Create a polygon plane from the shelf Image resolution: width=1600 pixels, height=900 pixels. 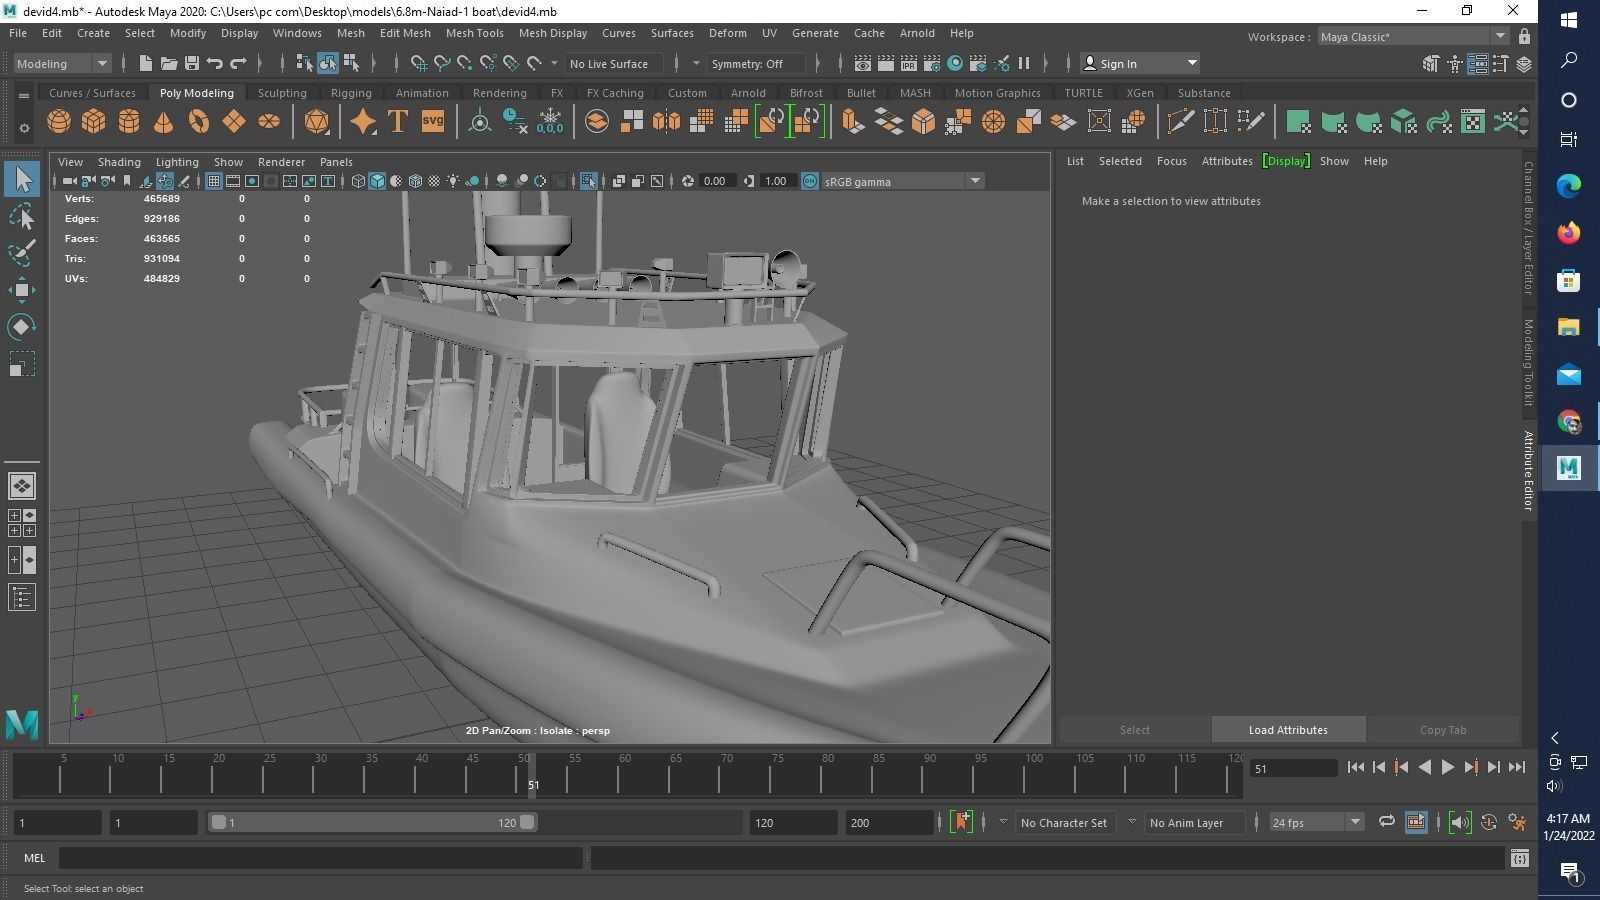click(x=234, y=122)
